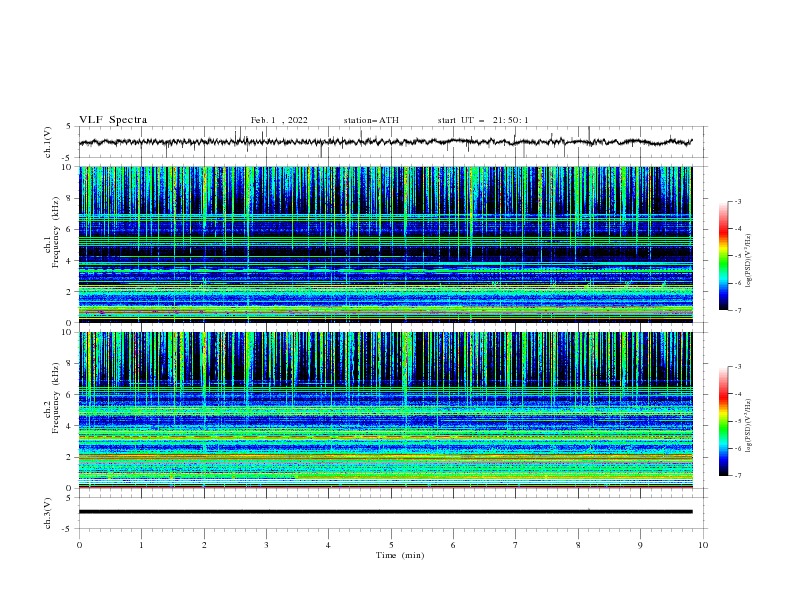Click time axis tick label '7'
792x612 pixels.
click(516, 545)
